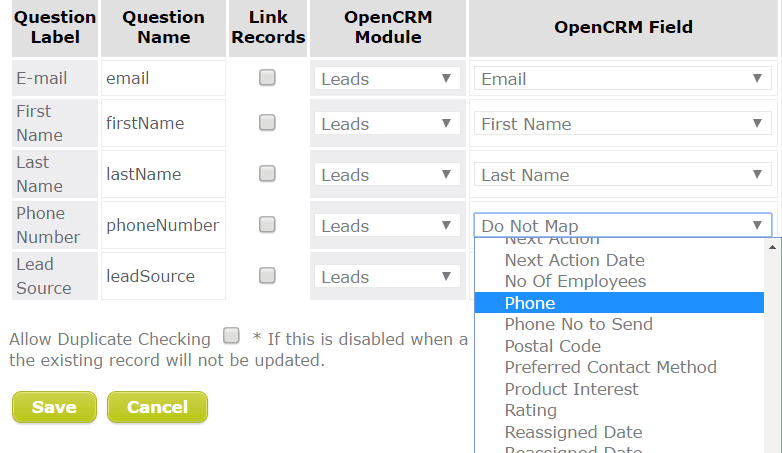Enable Allow Duplicate Checking checkbox
The width and height of the screenshot is (782, 453).
click(x=231, y=335)
